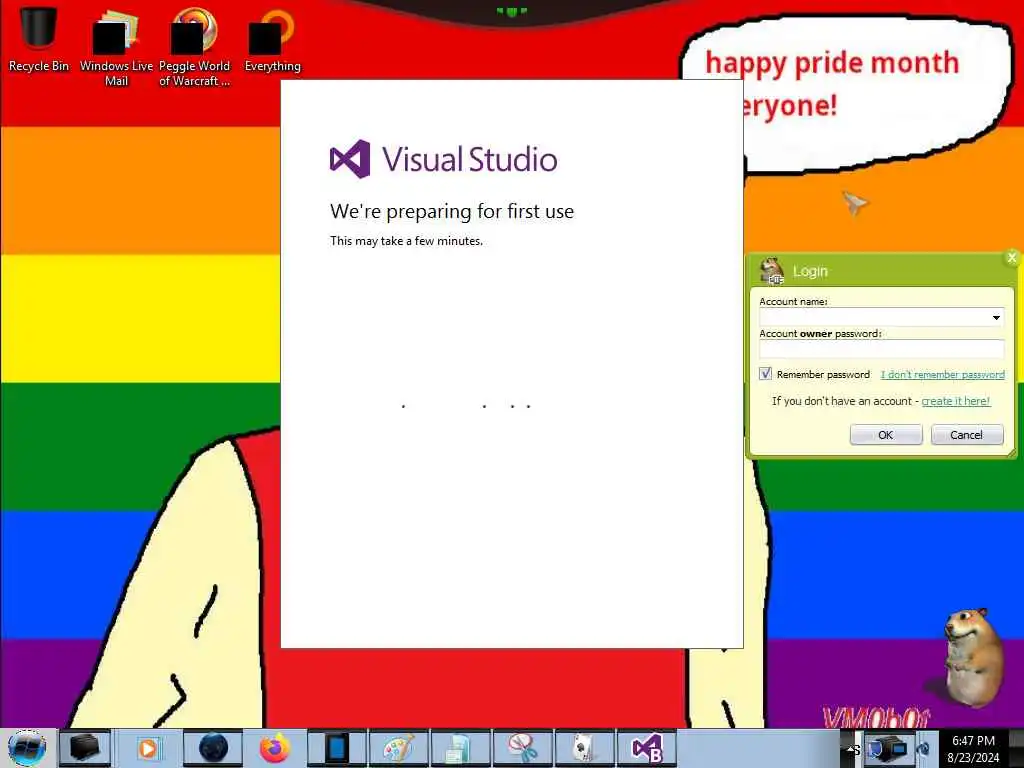Image resolution: width=1024 pixels, height=768 pixels.
Task: Open "I don't remember password" link
Action: pos(942,374)
